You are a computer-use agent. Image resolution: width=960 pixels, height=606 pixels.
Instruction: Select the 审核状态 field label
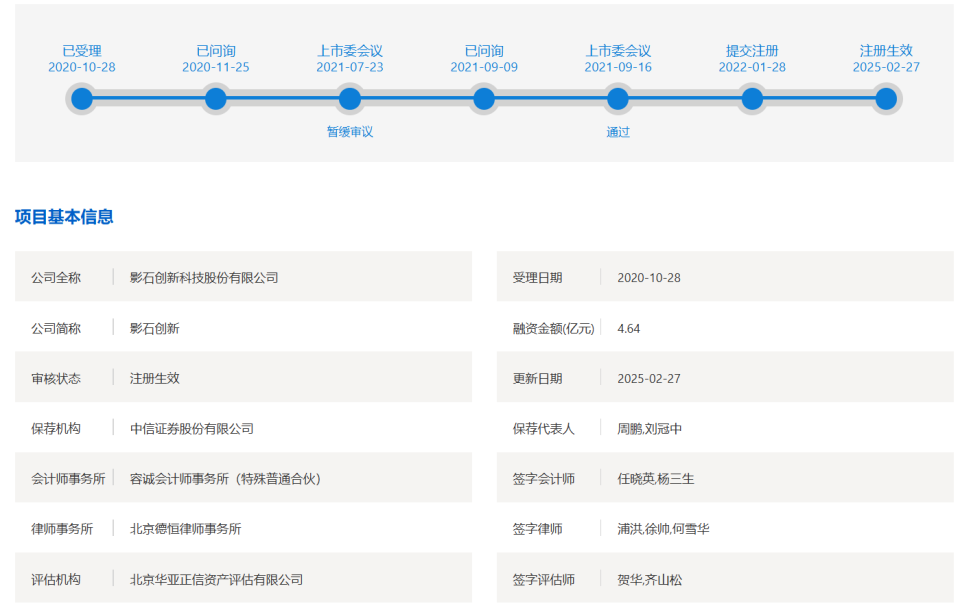point(56,379)
